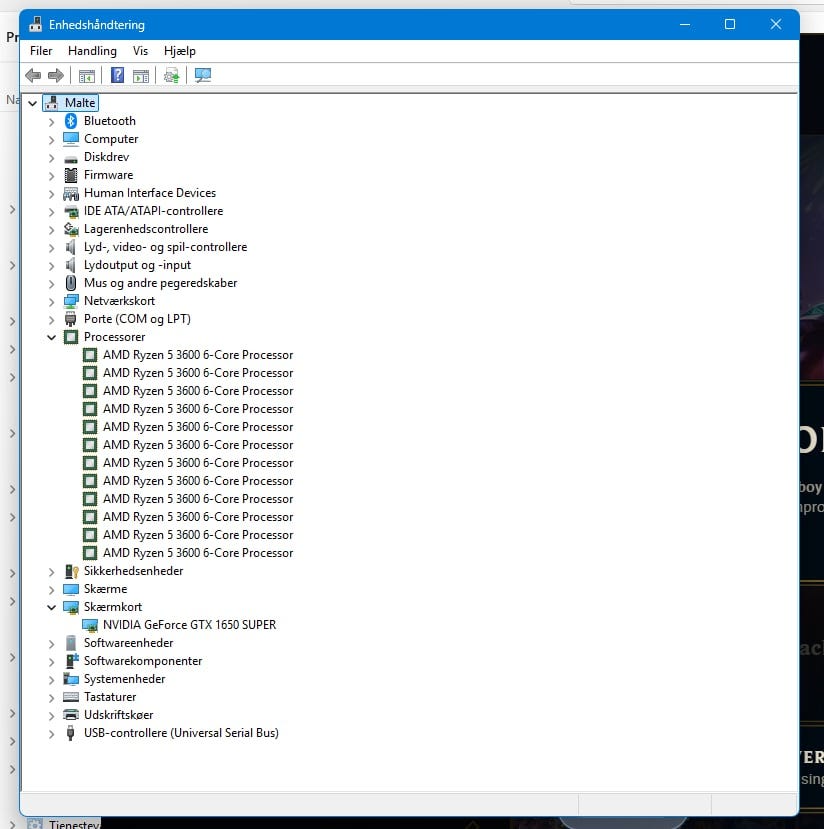Screen dimensions: 824x829
Task: Click the NVIDIA GeForce display adapter icon
Action: point(90,625)
